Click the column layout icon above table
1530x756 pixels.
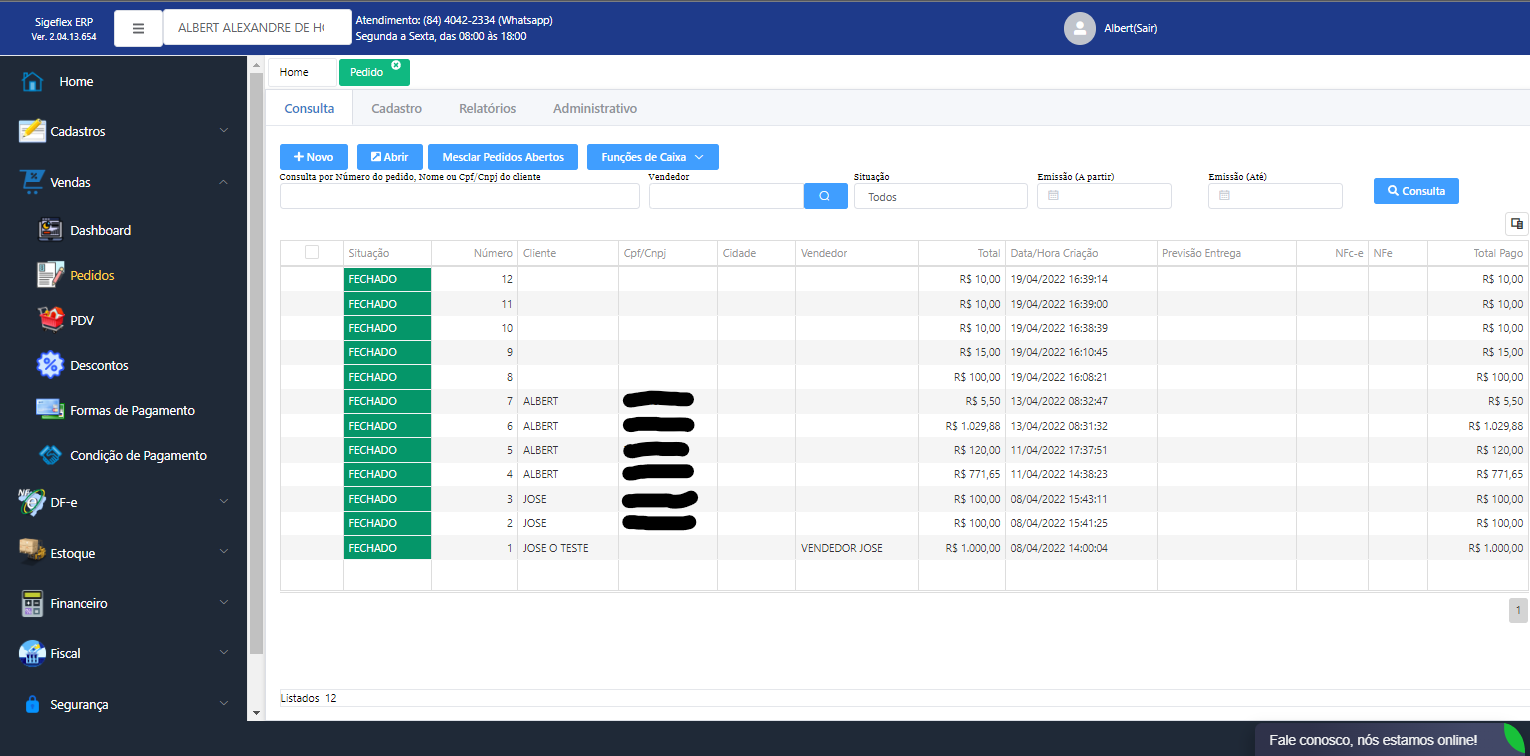tap(1516, 223)
